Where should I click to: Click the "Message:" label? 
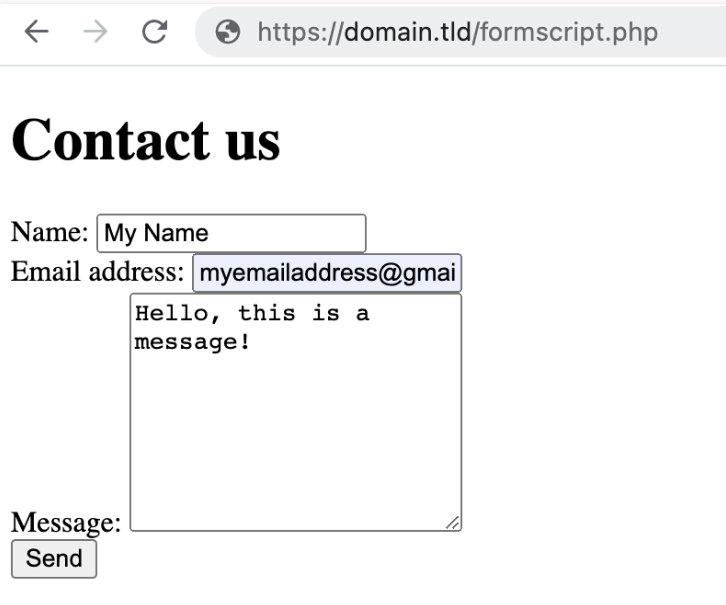coord(66,522)
